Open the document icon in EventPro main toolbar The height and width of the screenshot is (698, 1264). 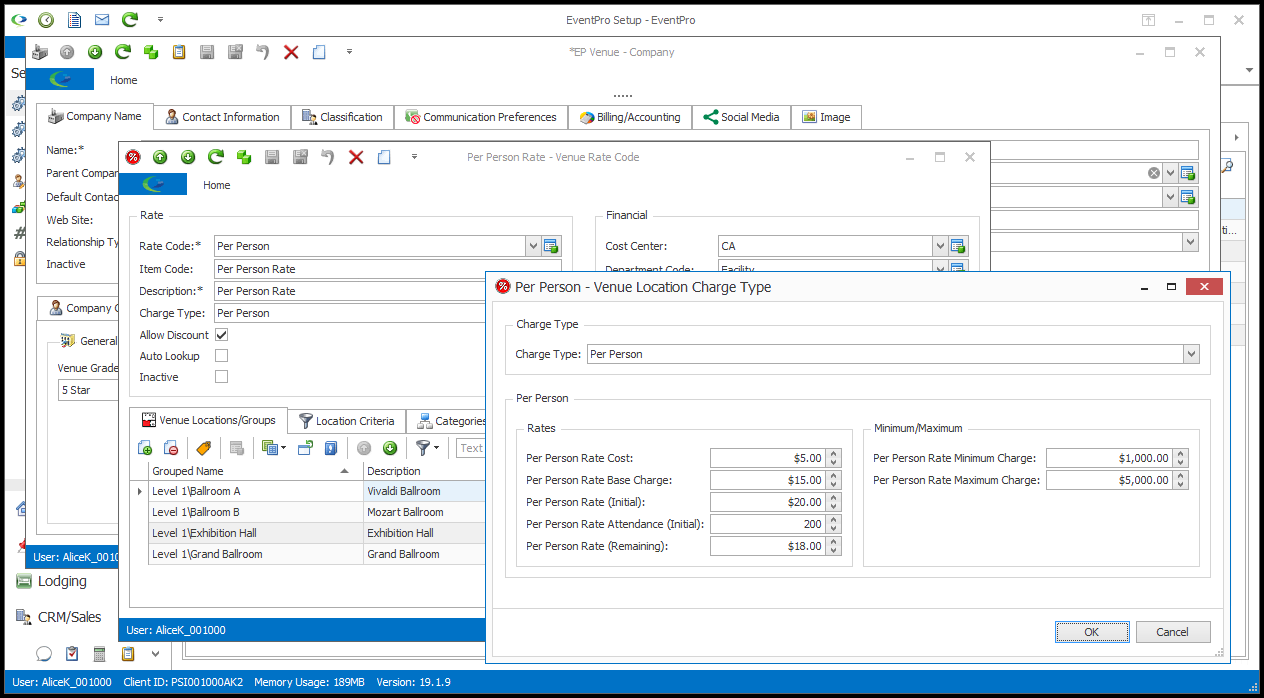(x=74, y=20)
